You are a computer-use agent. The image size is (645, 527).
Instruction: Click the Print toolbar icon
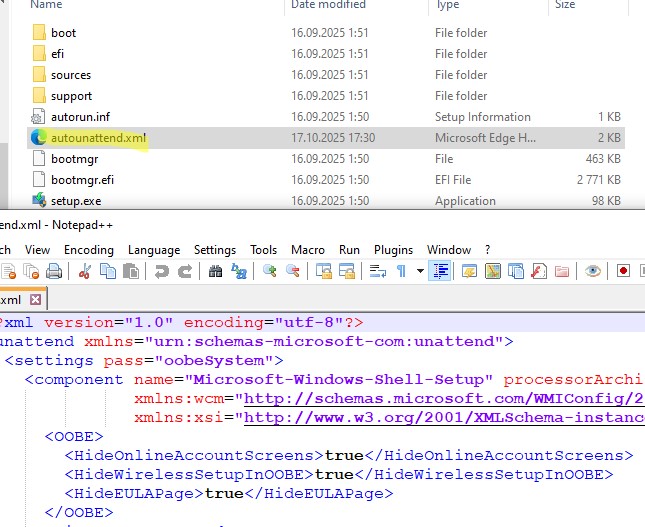pyautogui.click(x=54, y=271)
